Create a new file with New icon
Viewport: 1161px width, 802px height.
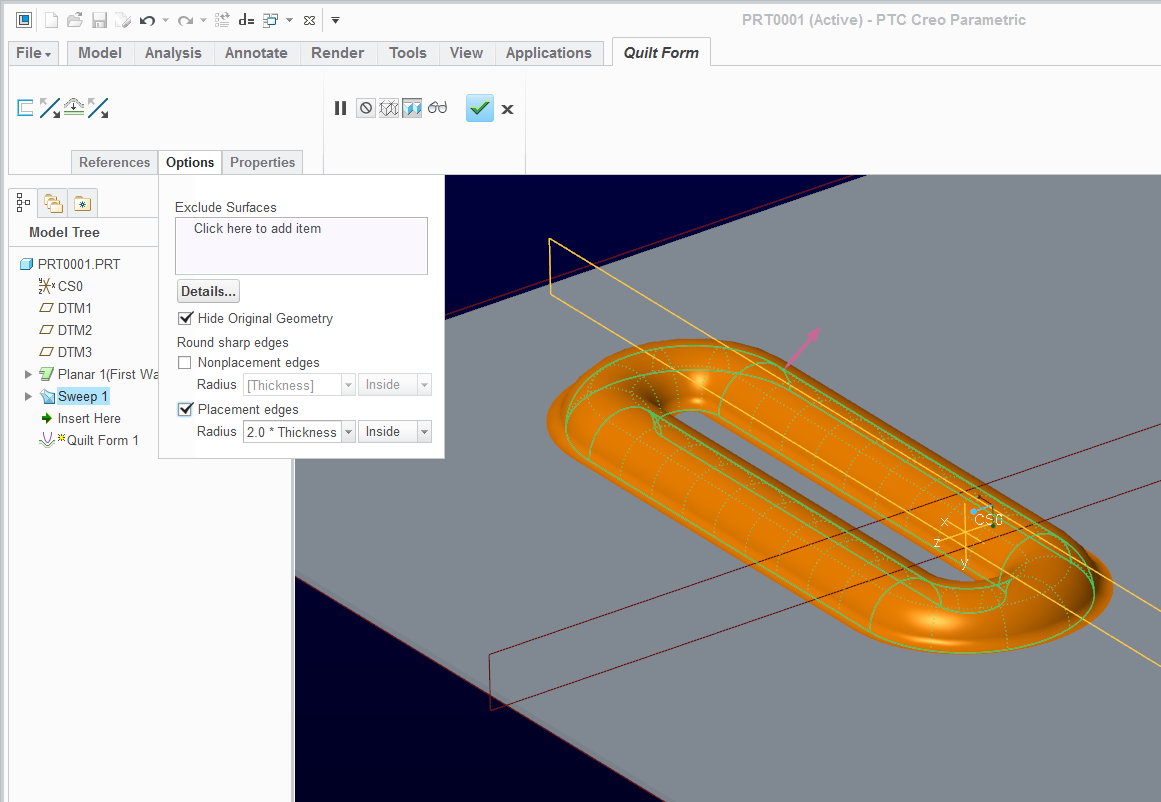tap(51, 20)
